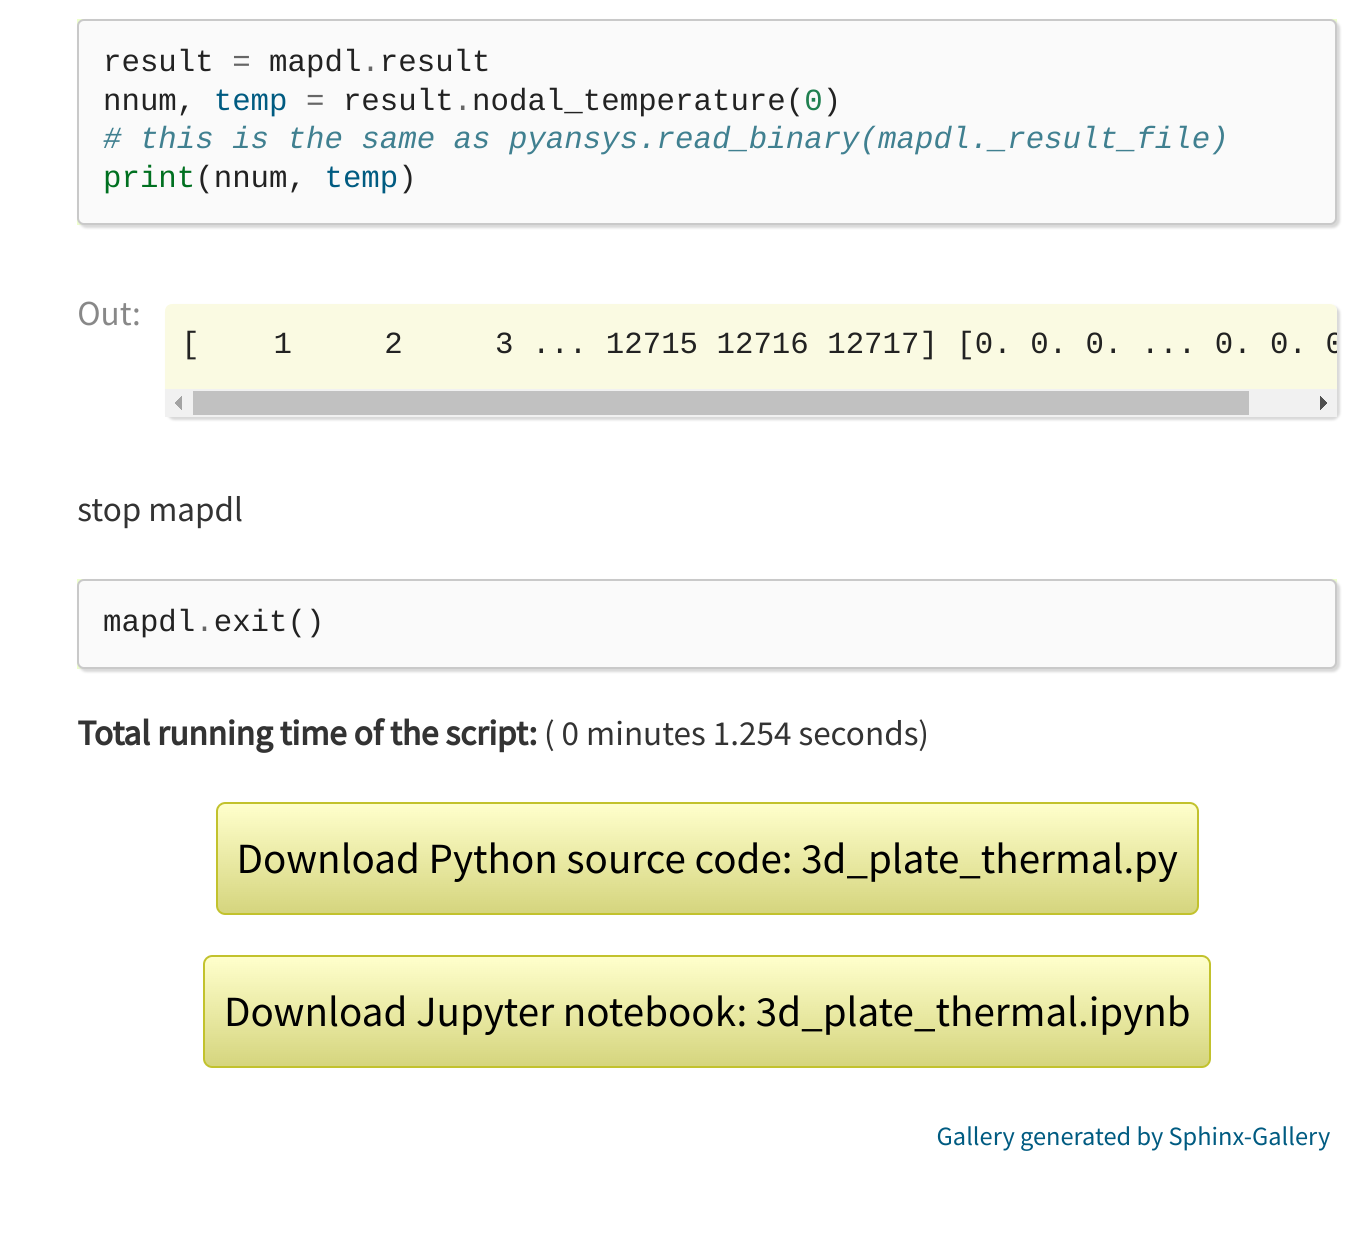Click the 'stop mapdl' paragraph text
Screen dimensions: 1353x1250
pyautogui.click(x=160, y=510)
